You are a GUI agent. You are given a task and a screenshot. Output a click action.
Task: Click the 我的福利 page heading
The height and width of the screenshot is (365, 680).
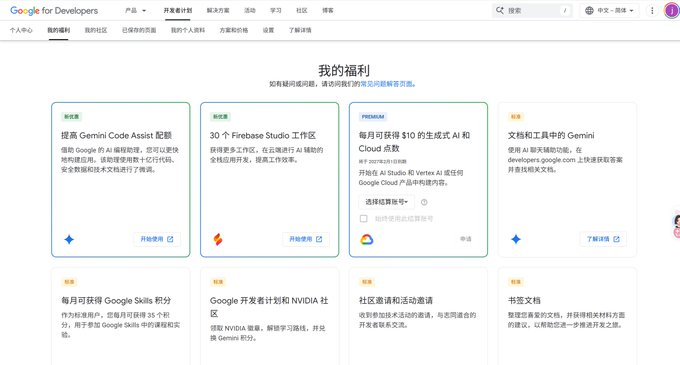click(343, 71)
